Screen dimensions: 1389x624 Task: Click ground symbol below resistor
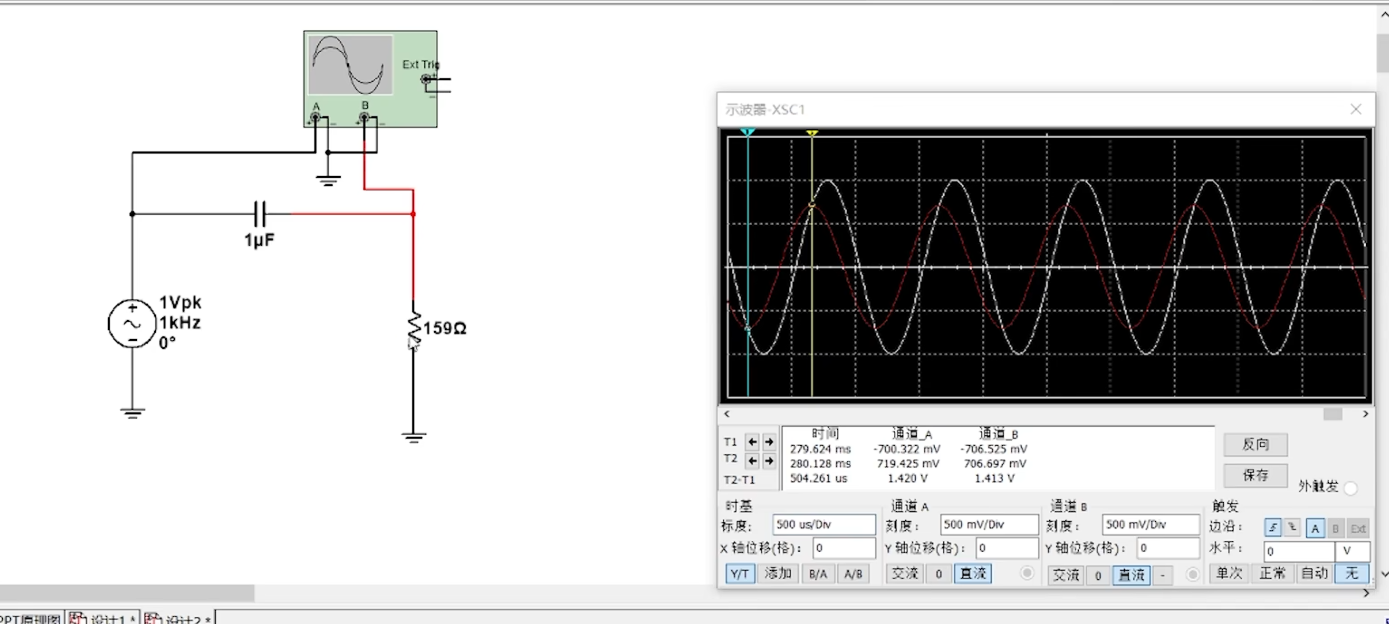pos(414,436)
